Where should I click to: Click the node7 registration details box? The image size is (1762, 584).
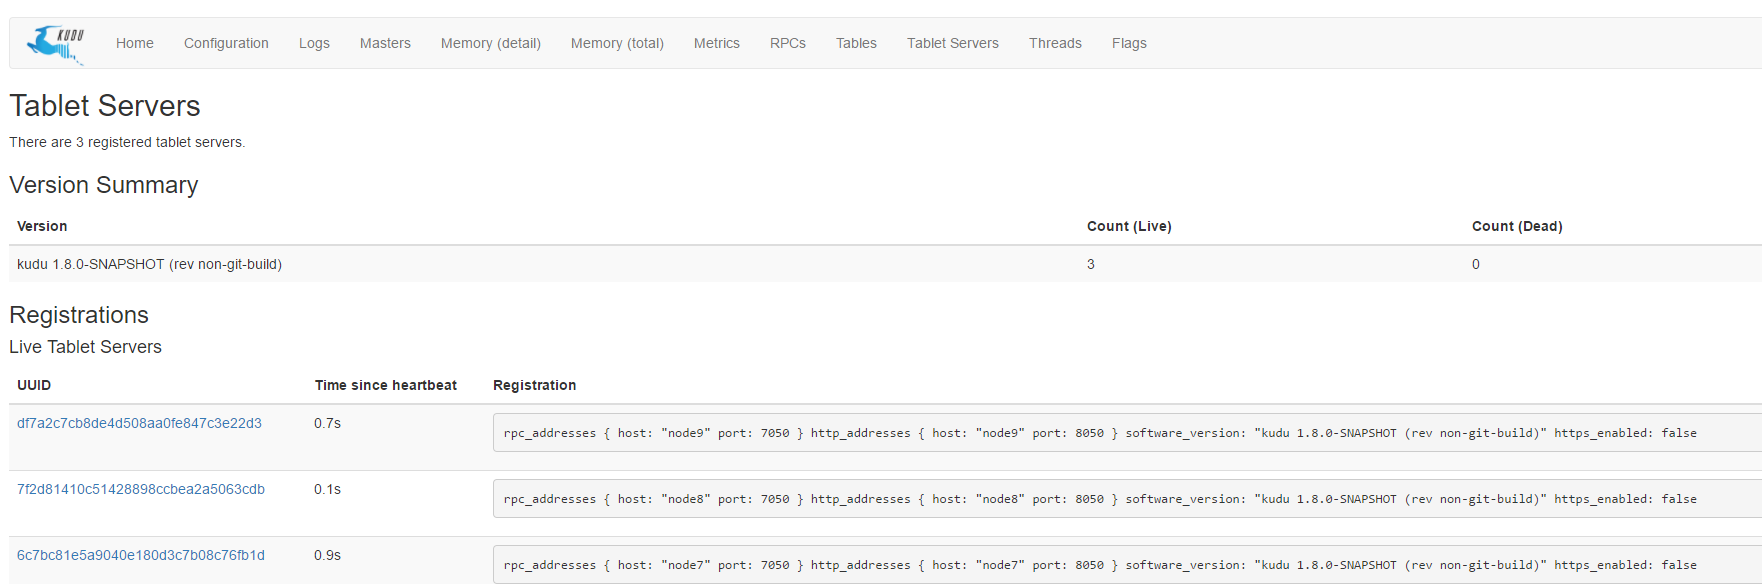(x=1127, y=565)
